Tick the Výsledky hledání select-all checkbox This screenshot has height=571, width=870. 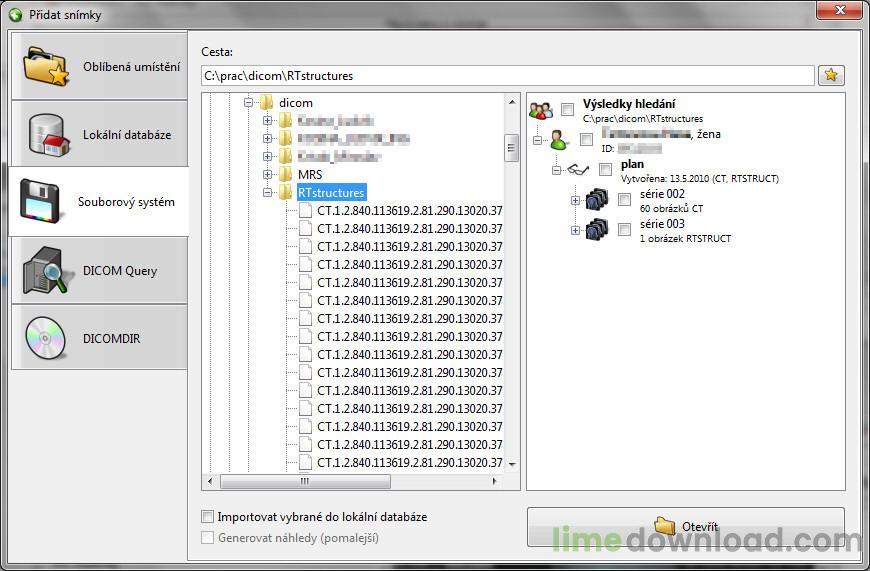click(567, 109)
